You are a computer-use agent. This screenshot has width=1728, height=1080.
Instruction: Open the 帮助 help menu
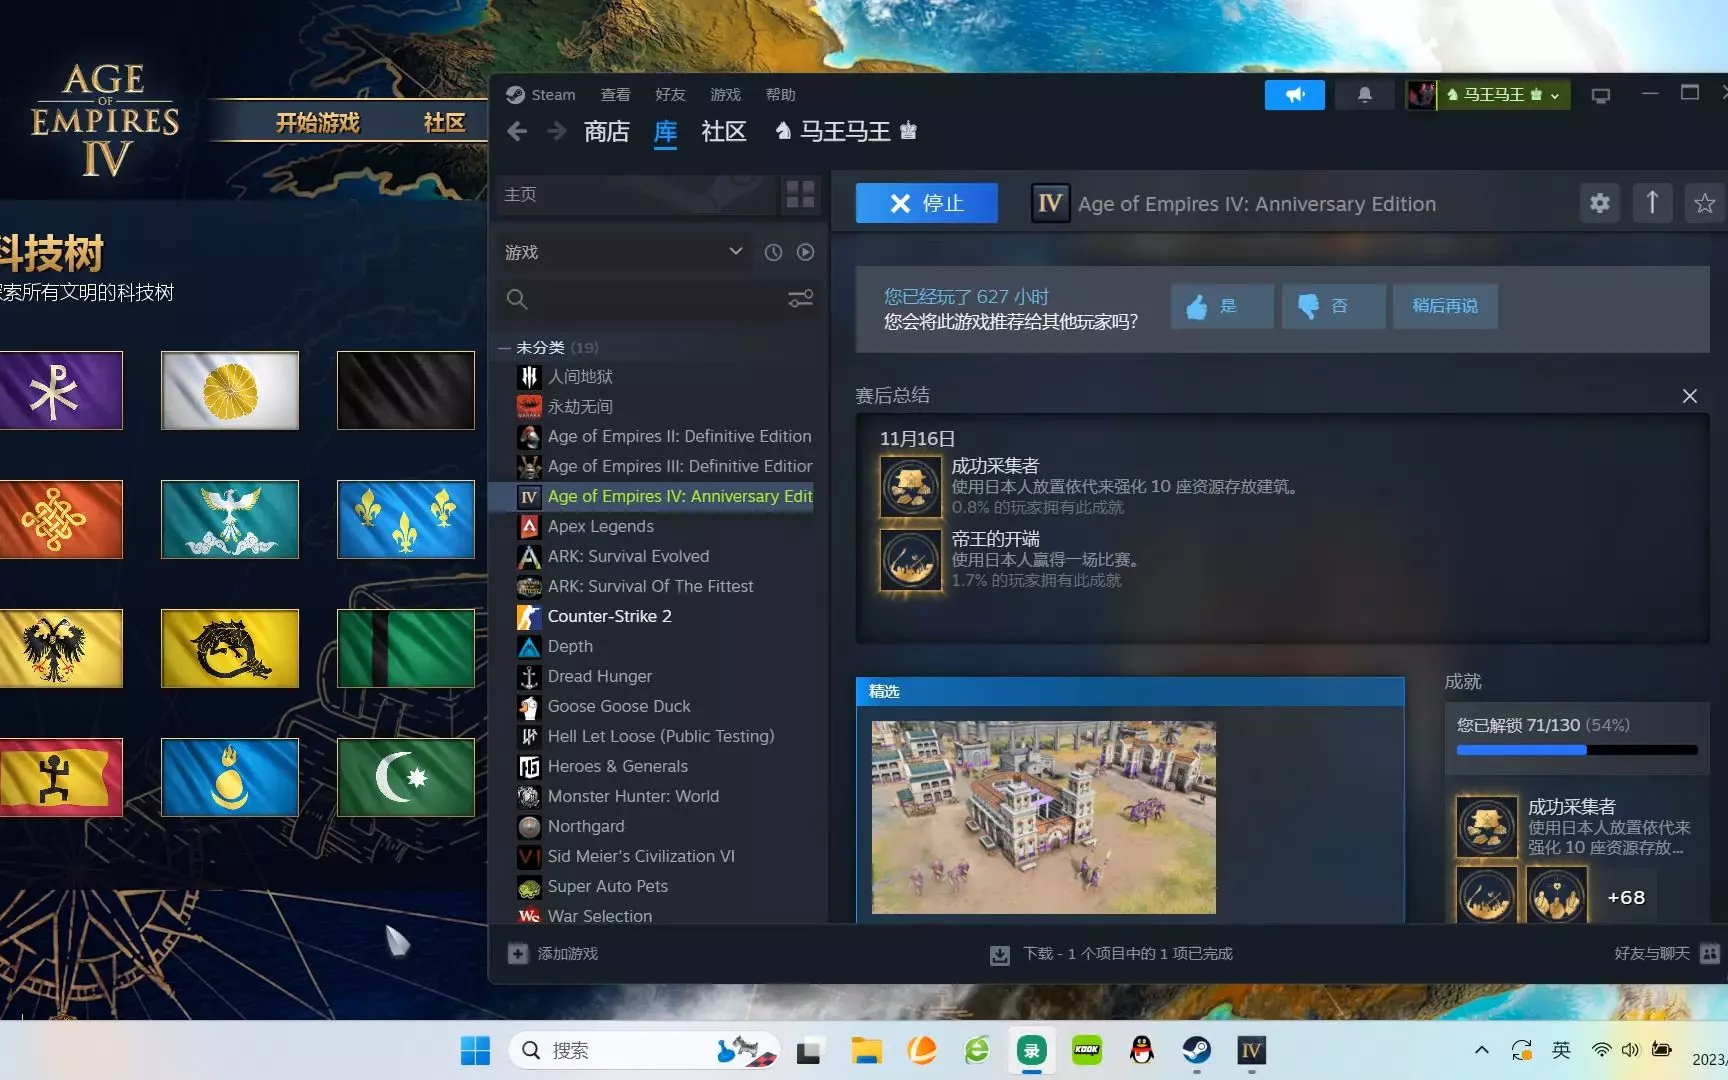click(x=780, y=95)
